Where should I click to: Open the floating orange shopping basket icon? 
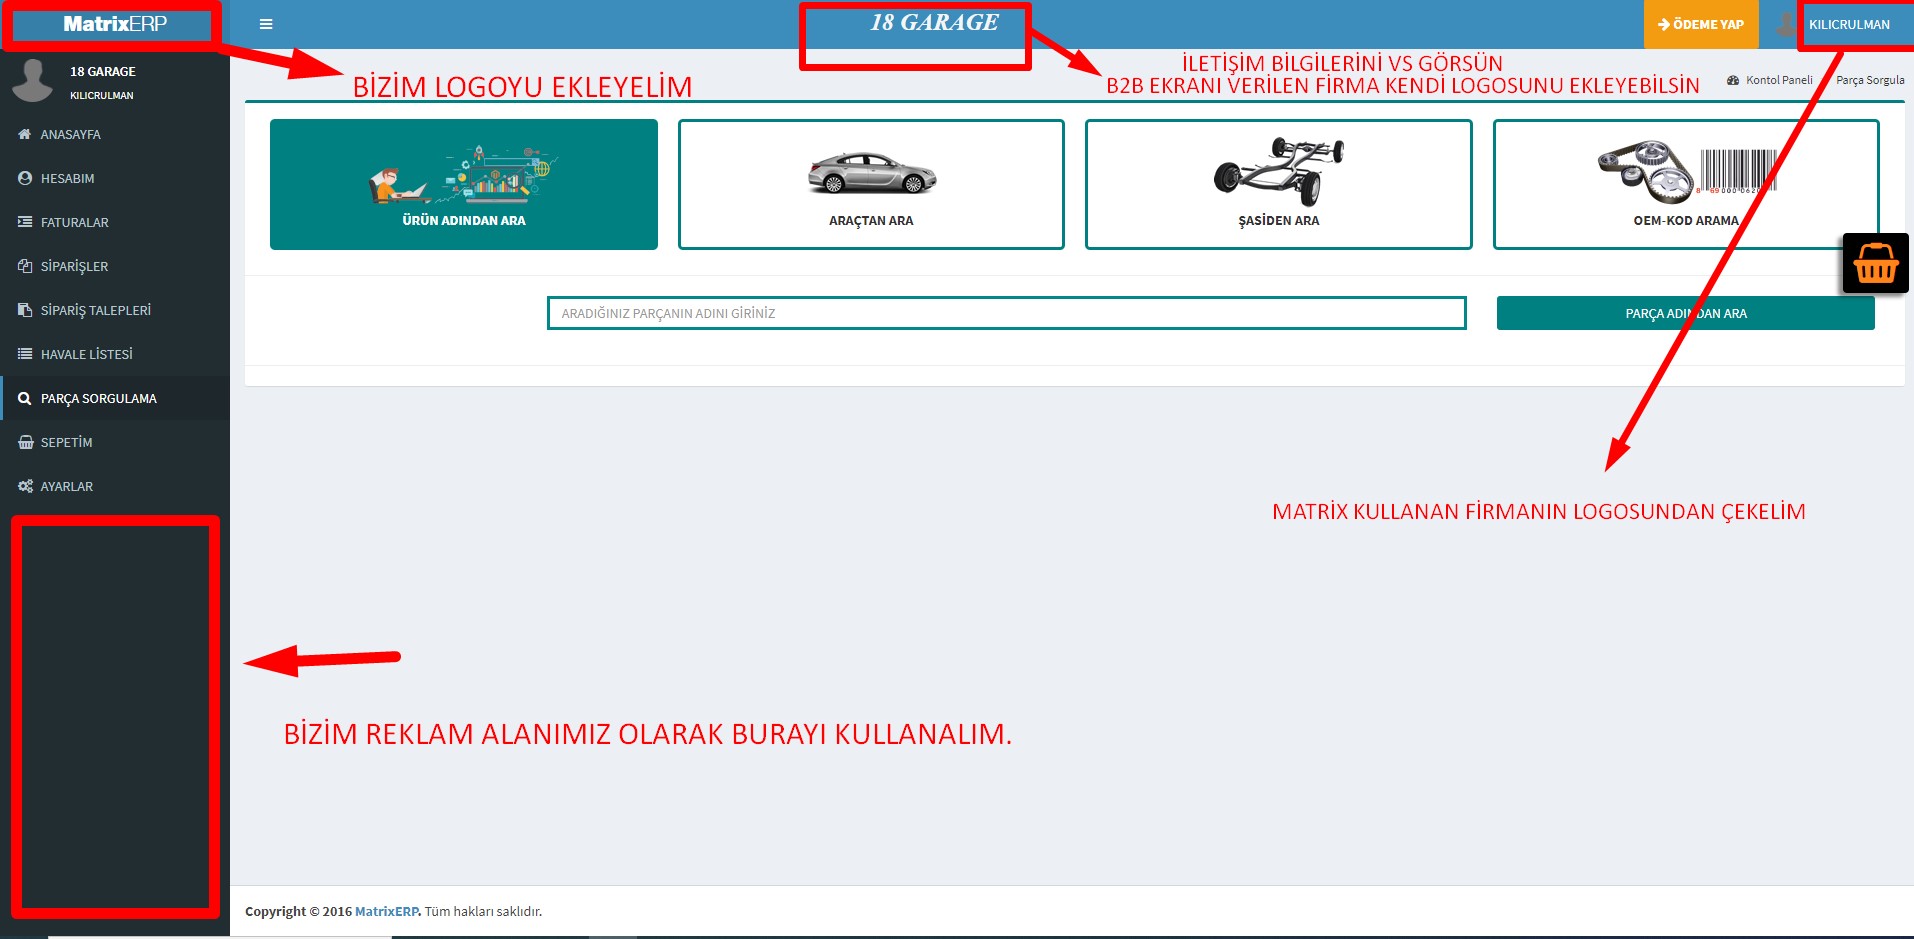1875,264
